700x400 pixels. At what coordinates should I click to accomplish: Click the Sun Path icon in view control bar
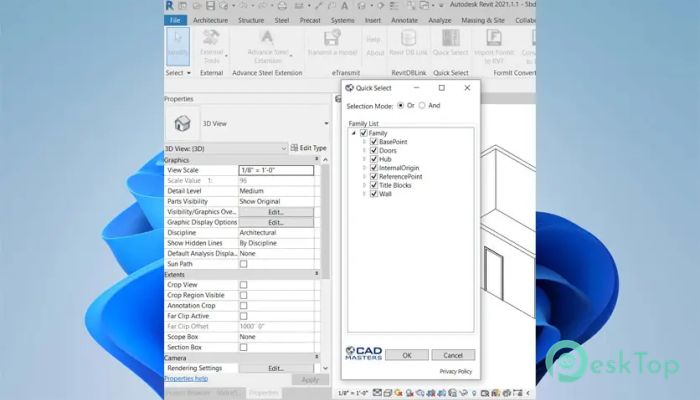coord(398,393)
